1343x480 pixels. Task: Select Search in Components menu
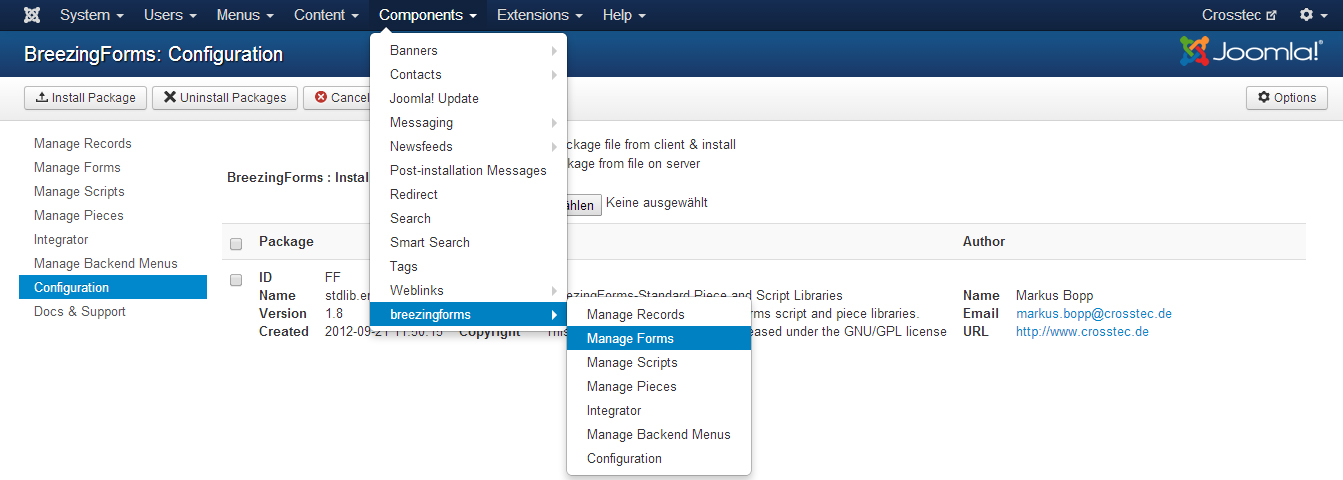tap(468, 219)
